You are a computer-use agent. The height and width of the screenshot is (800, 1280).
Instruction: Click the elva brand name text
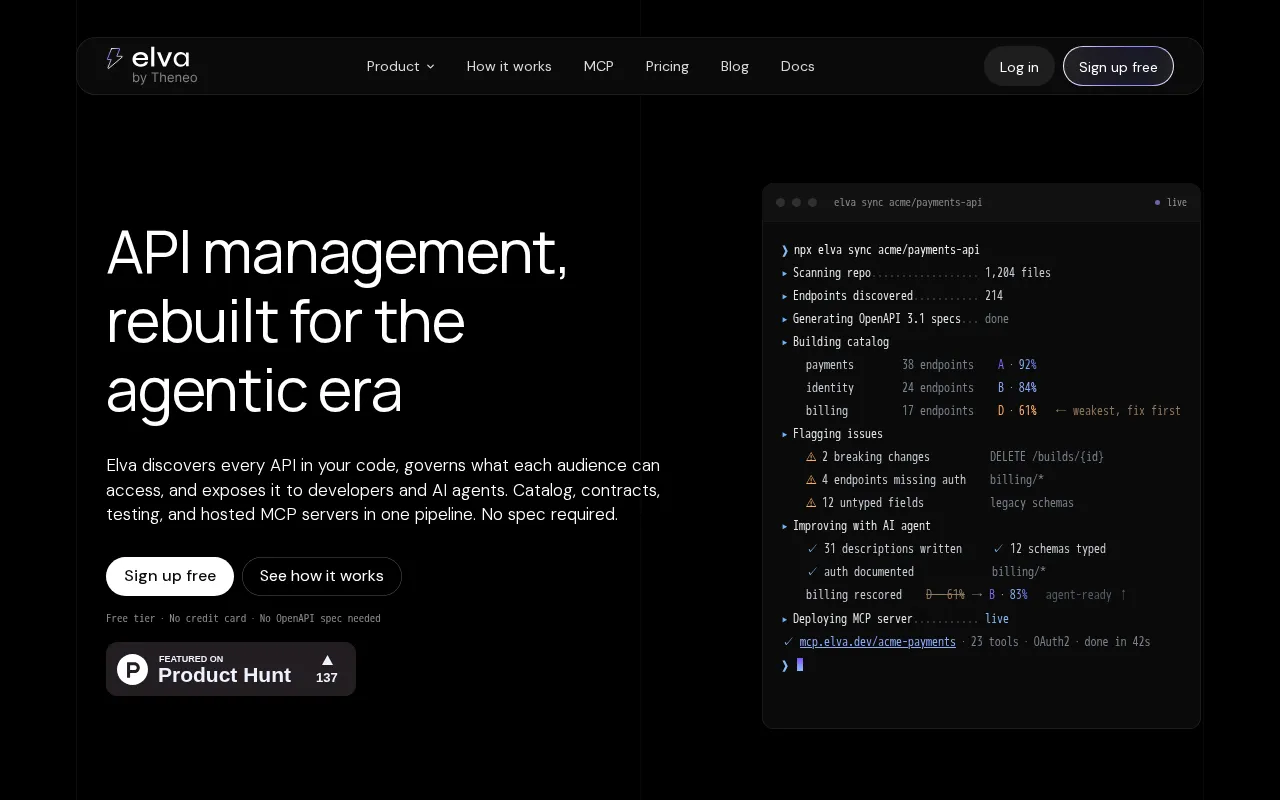pos(160,57)
